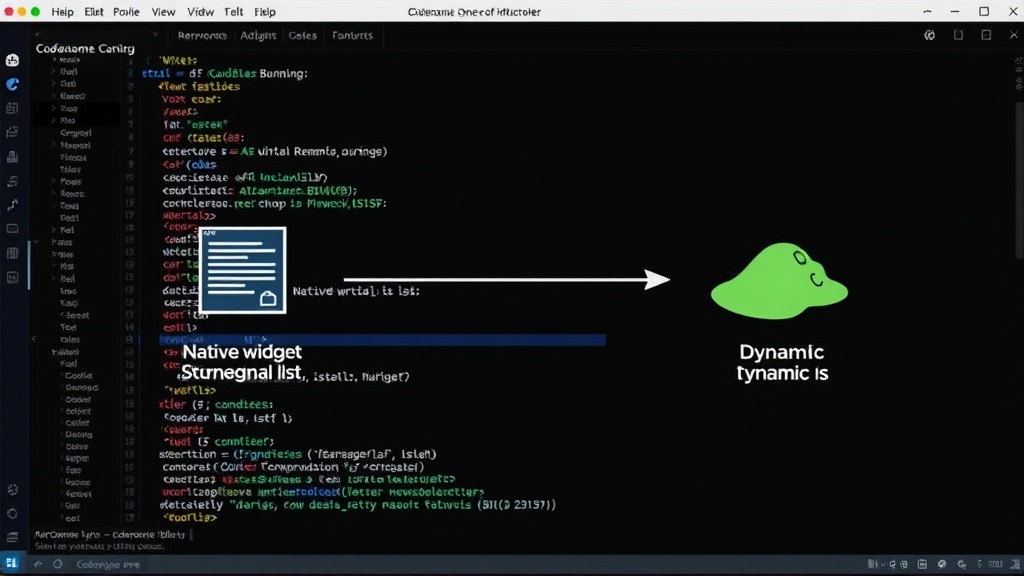Click the back arrow in the status bar
This screenshot has width=1024, height=576.
coord(38,564)
